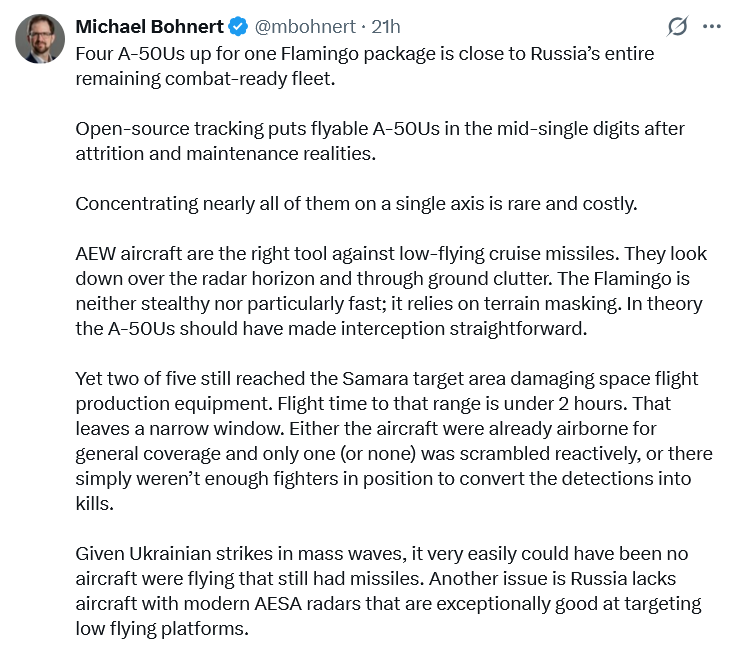Viewport: 738px width, 650px height.
Task: Click the word "kills." on its own line
Action: 95,503
